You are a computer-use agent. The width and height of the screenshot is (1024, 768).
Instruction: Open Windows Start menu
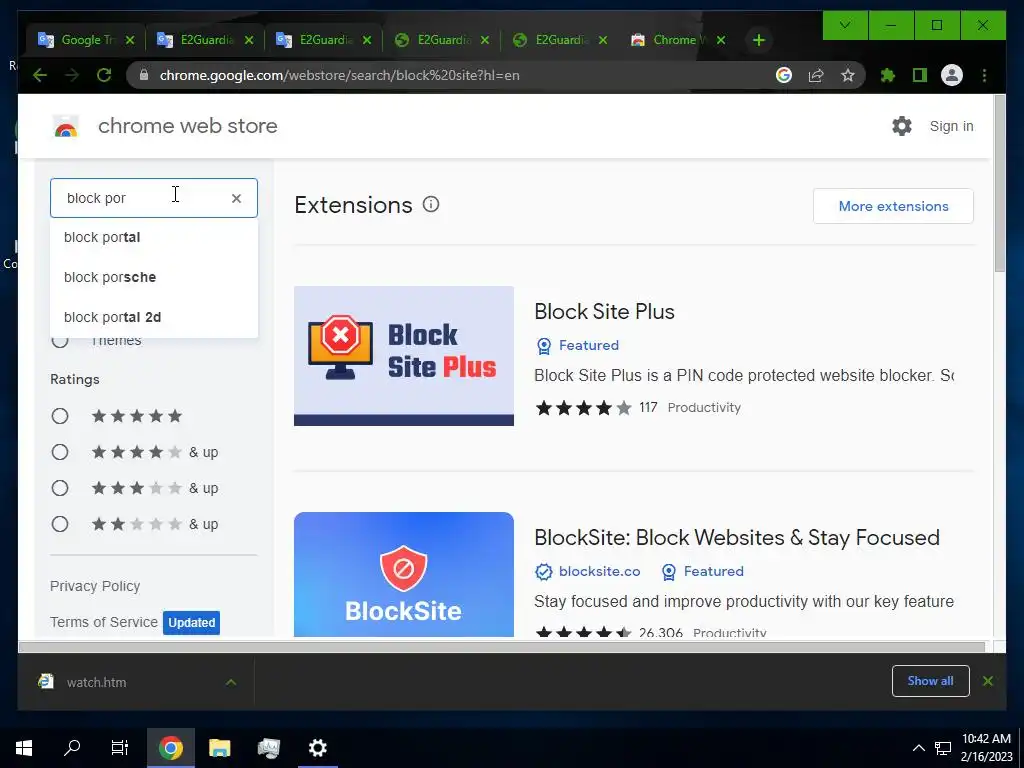click(x=24, y=748)
